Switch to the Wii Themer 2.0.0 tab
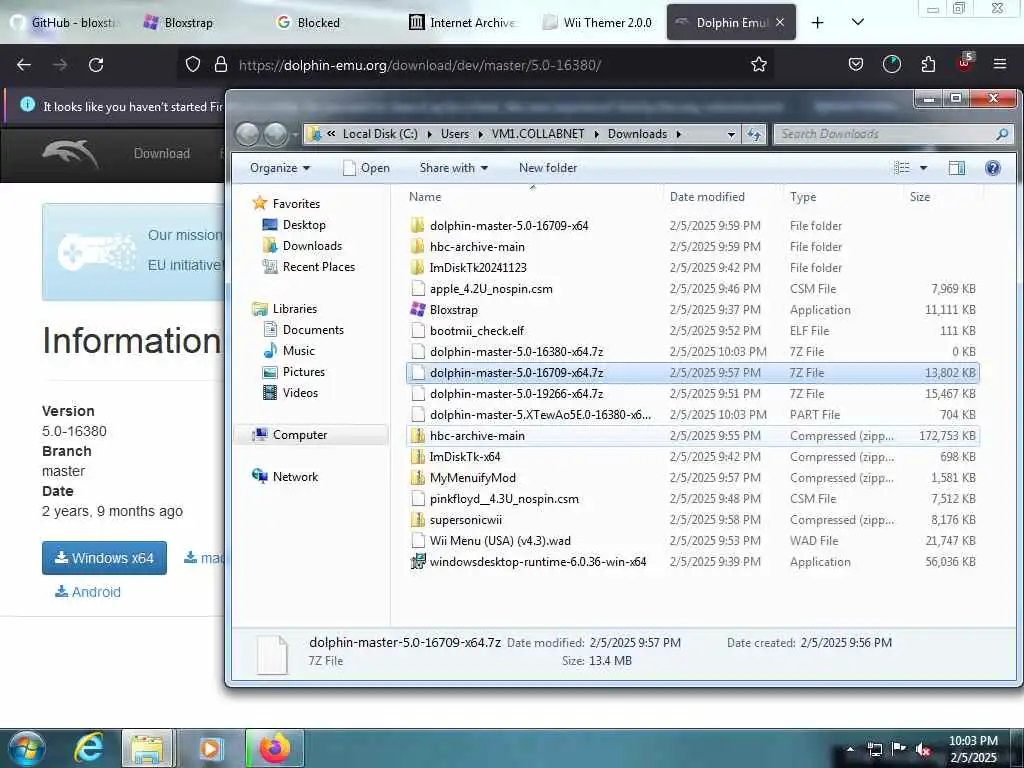 598,23
